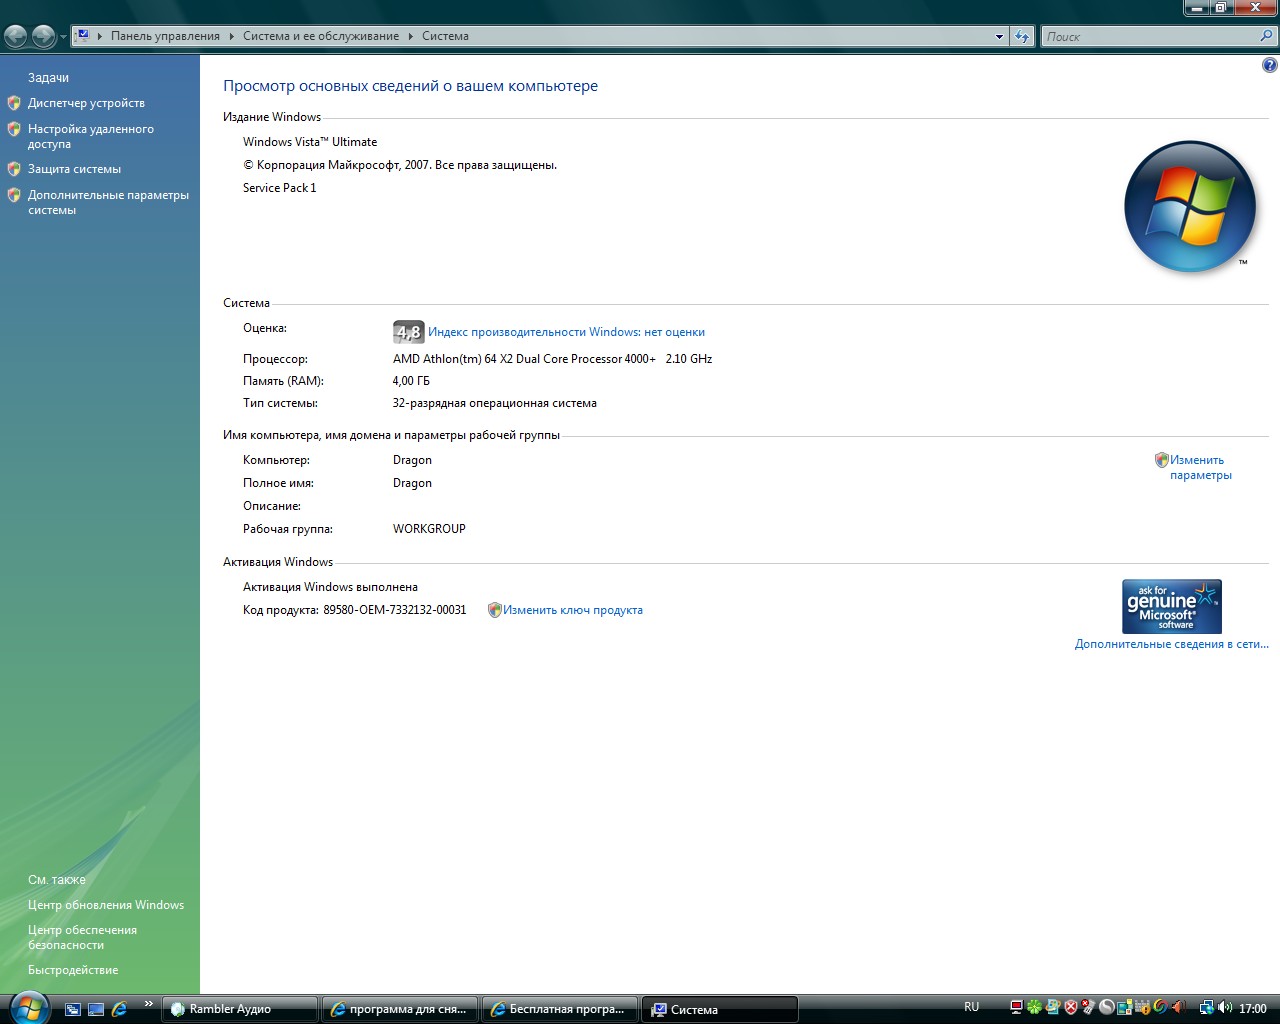Click shield icon beside Защита системы
The height and width of the screenshot is (1024, 1280).
(14, 169)
